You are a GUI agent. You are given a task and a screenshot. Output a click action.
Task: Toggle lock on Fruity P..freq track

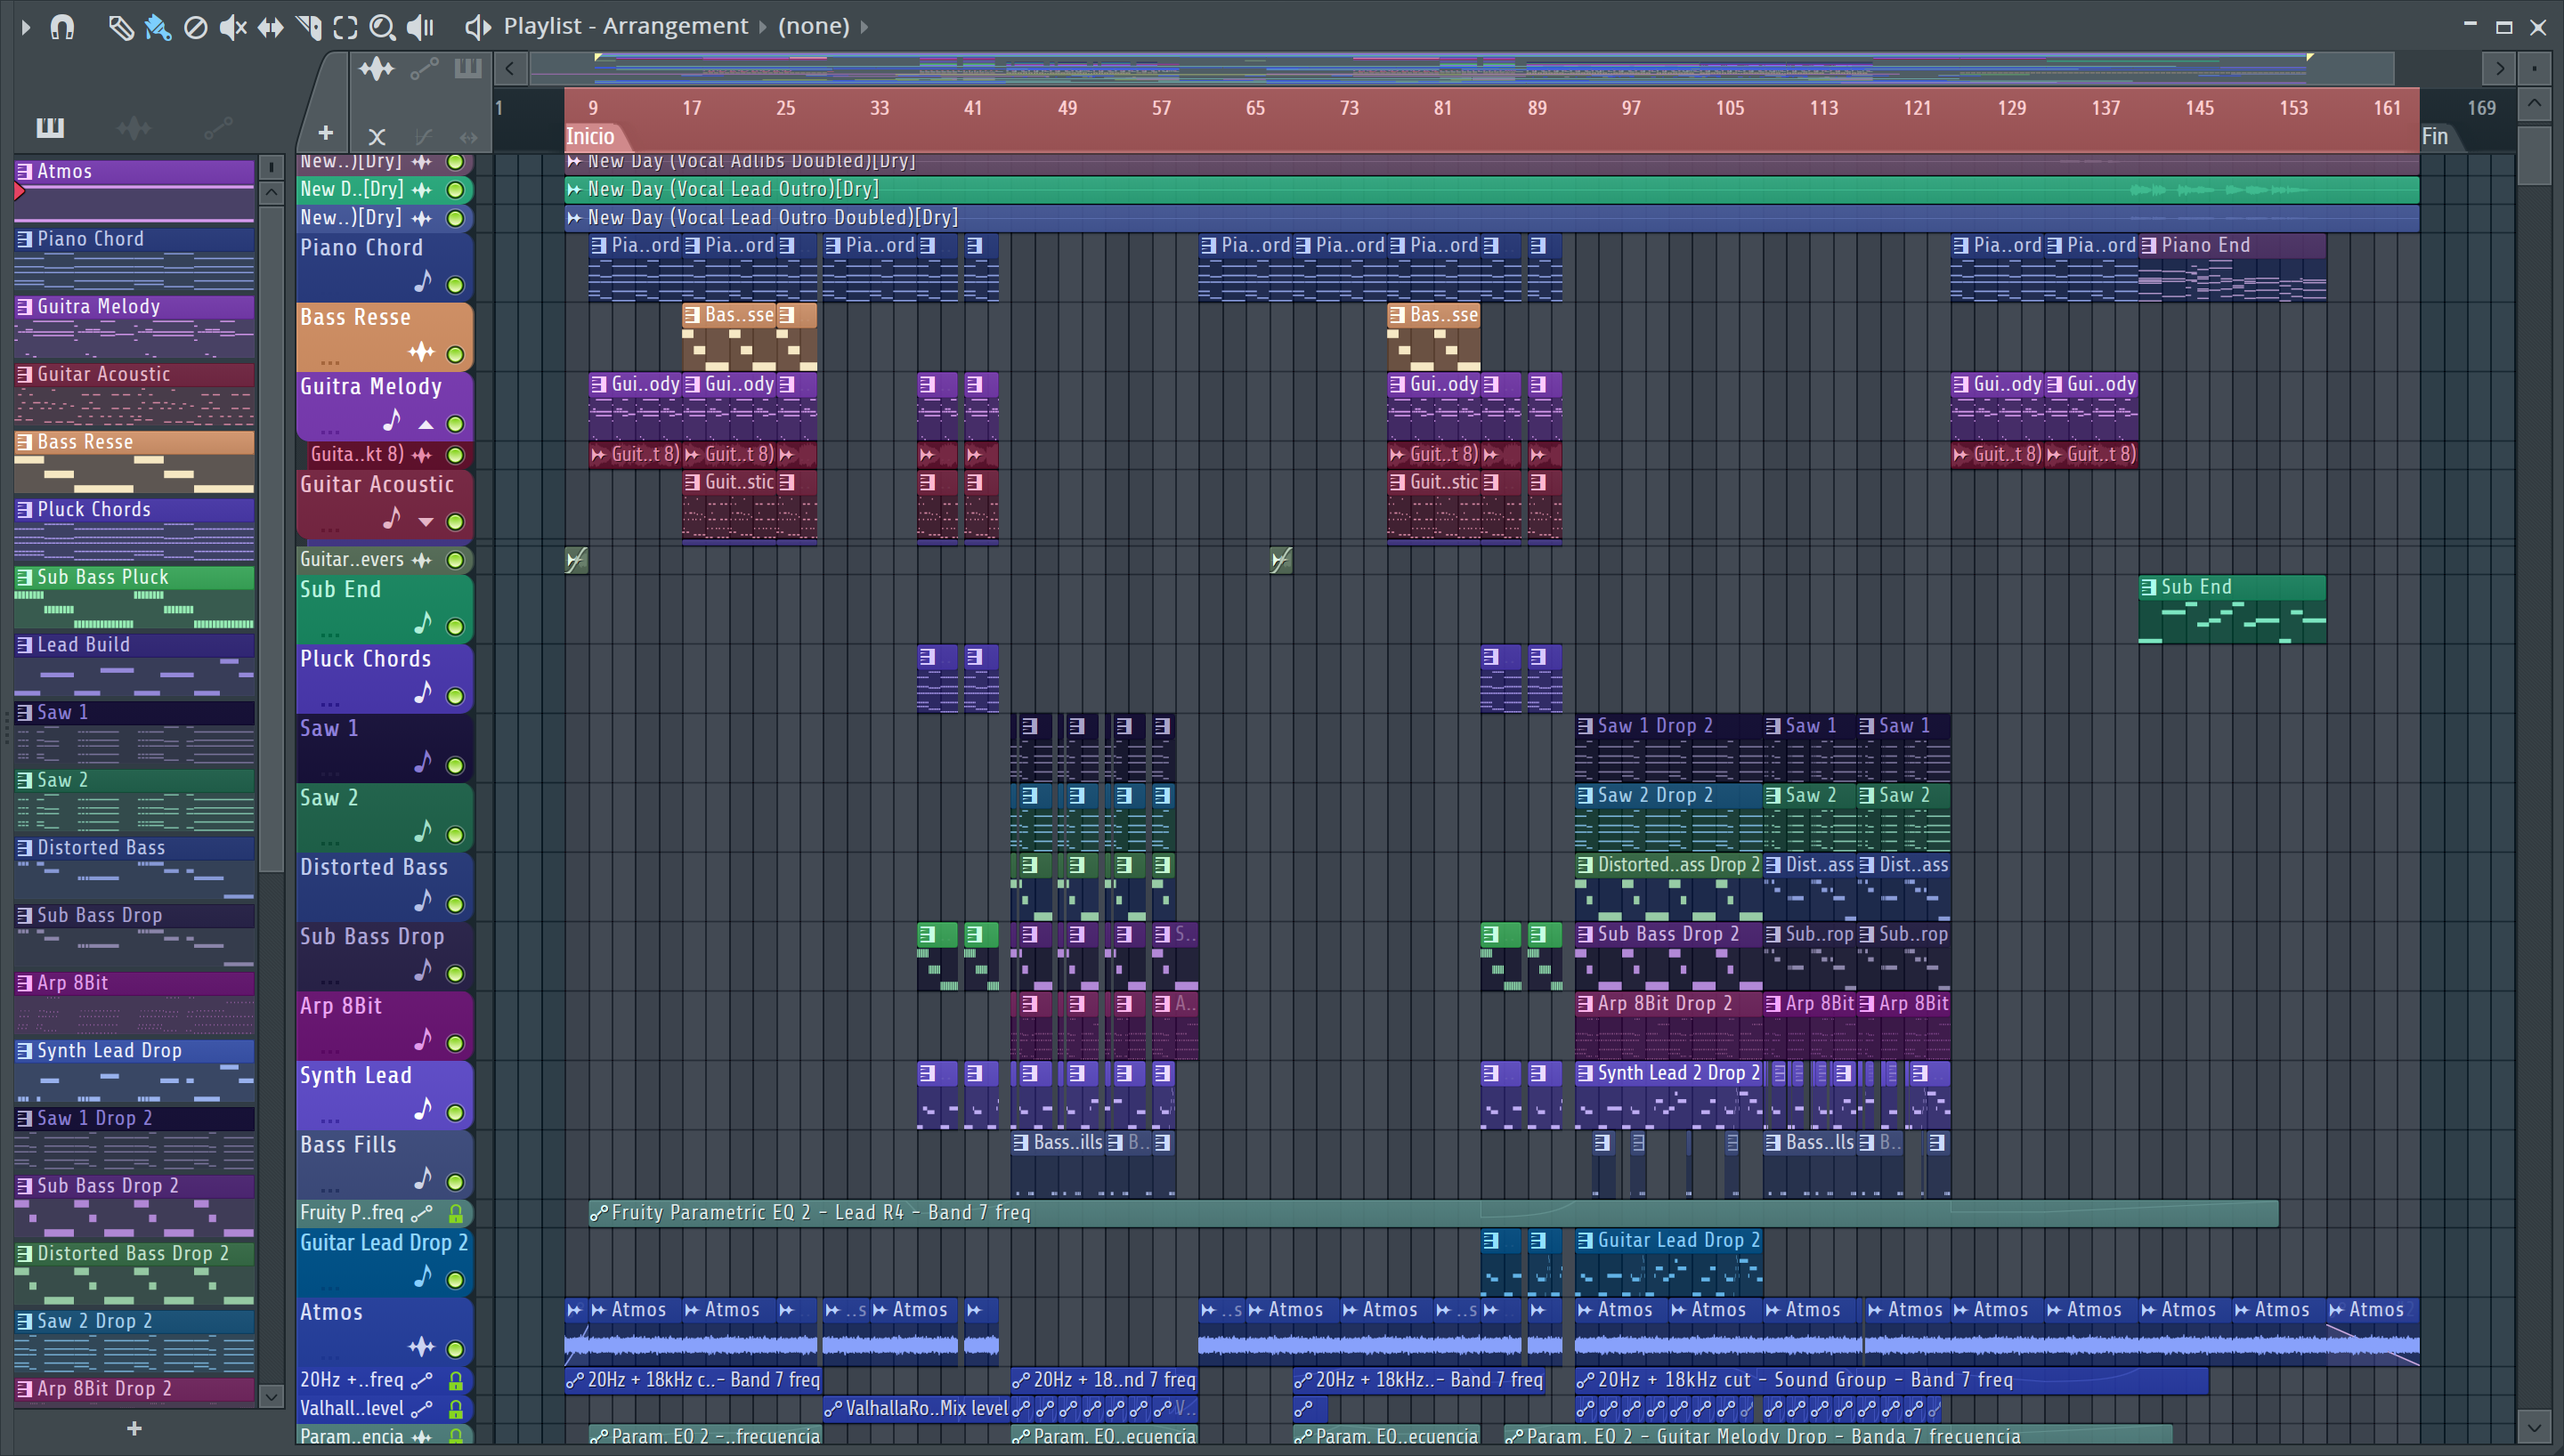[455, 1213]
